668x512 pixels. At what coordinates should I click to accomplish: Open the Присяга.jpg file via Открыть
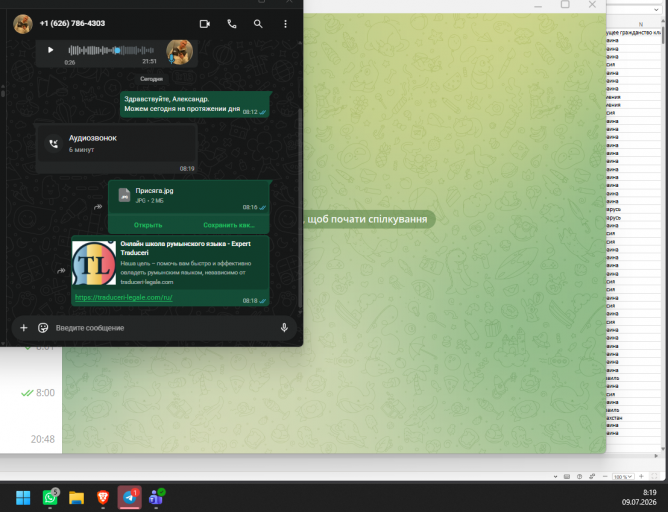[x=148, y=225]
